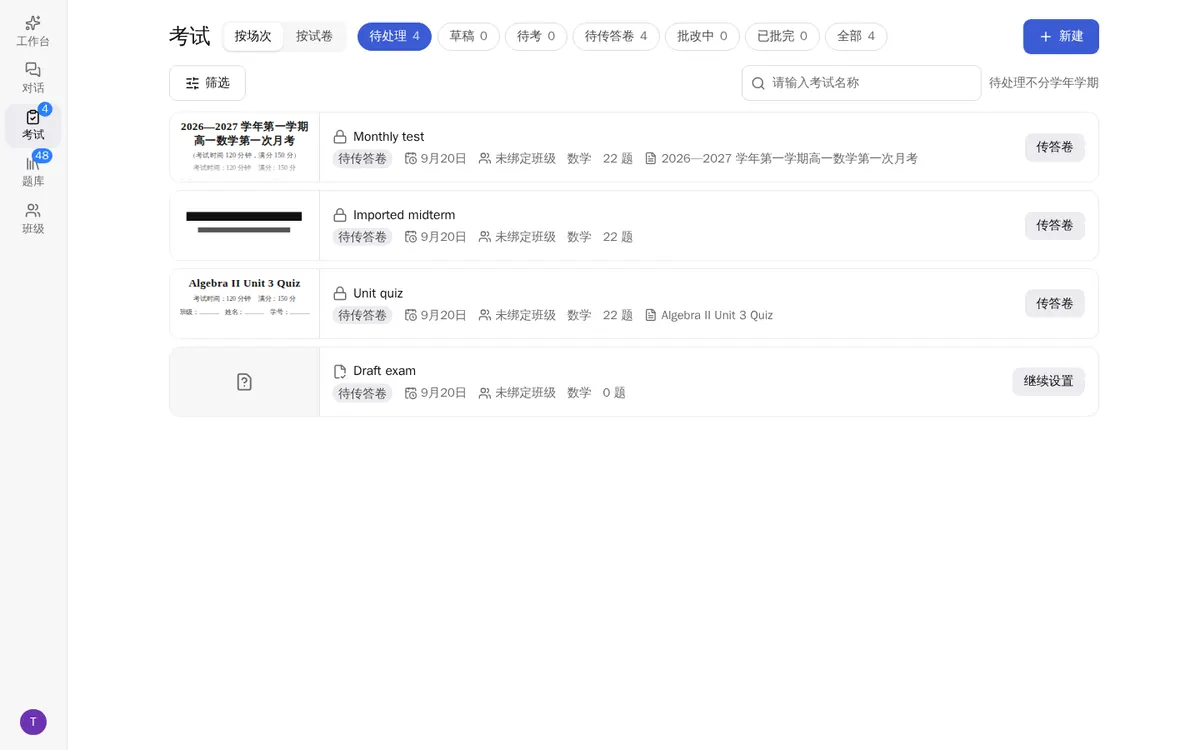Open the Monthly test exam title
Viewport: 1200px width, 750px height.
[388, 137]
